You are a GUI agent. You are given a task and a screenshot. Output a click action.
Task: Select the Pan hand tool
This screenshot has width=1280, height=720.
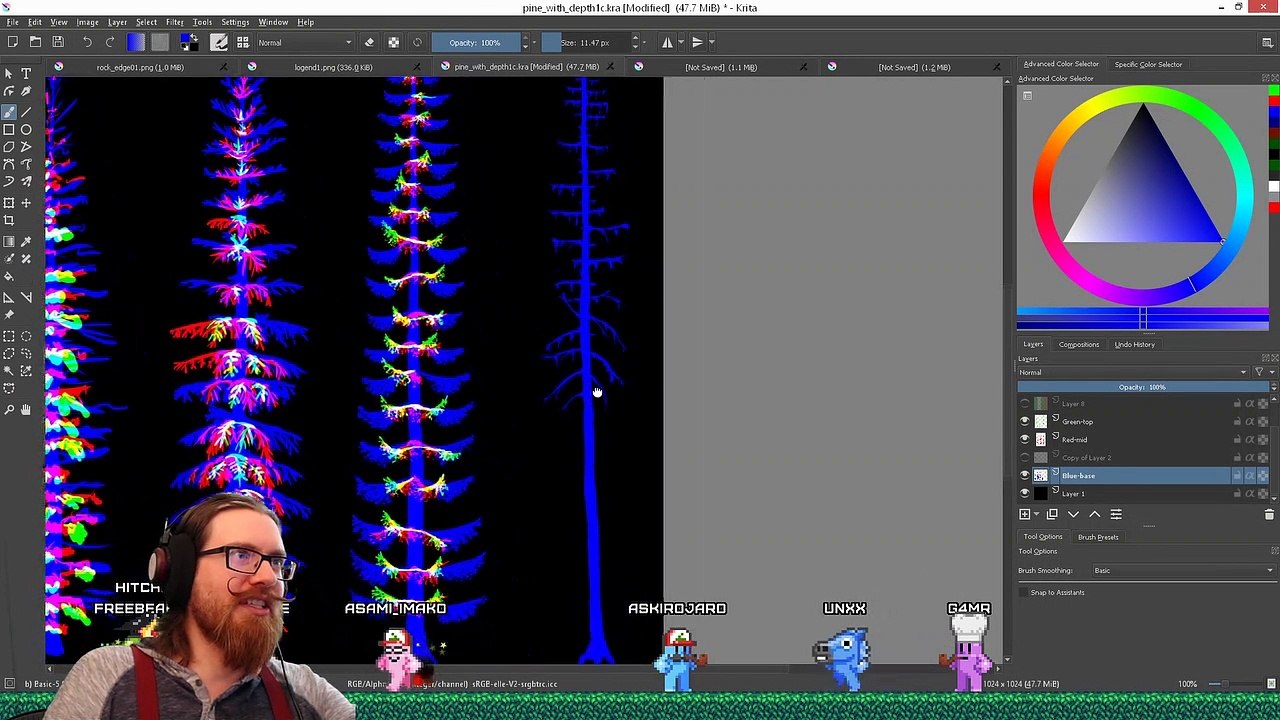[26, 409]
